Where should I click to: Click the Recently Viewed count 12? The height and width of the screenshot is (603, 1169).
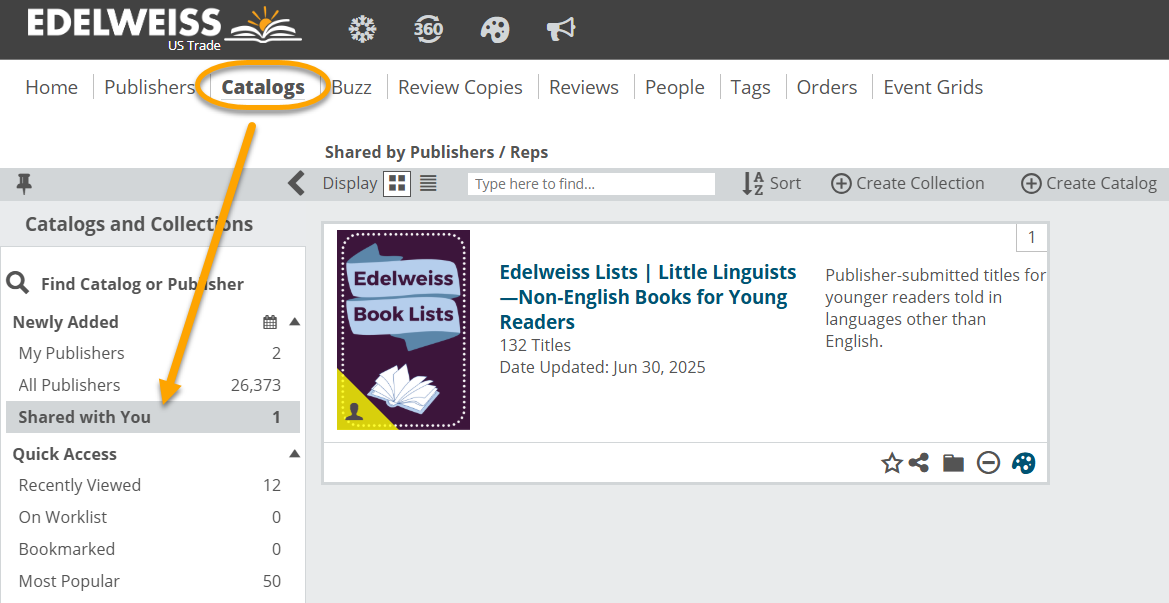272,485
